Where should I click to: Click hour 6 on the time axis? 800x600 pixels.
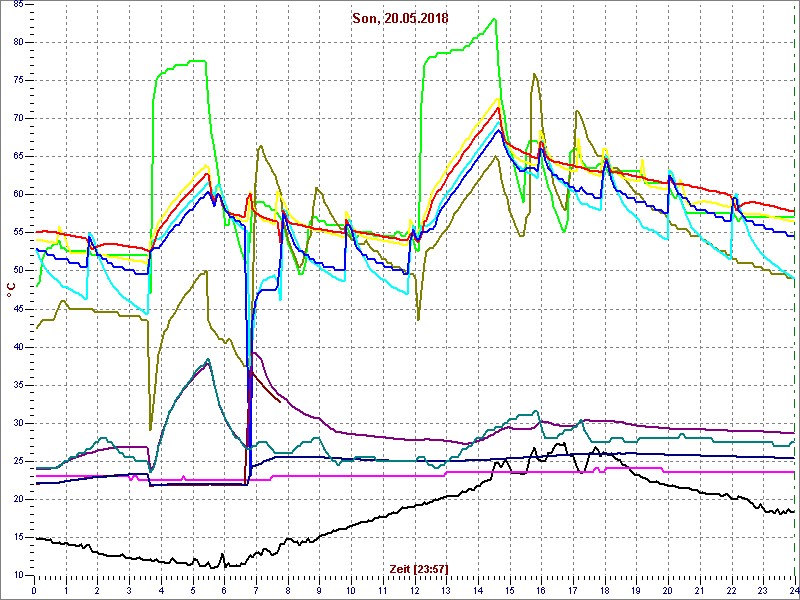click(224, 590)
